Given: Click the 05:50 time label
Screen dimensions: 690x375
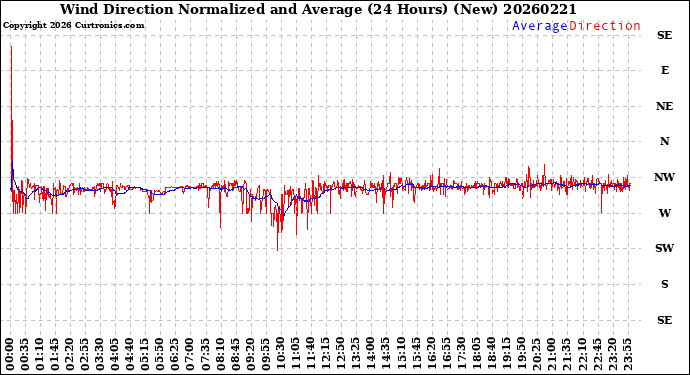Looking at the screenshot, I should (160, 355).
